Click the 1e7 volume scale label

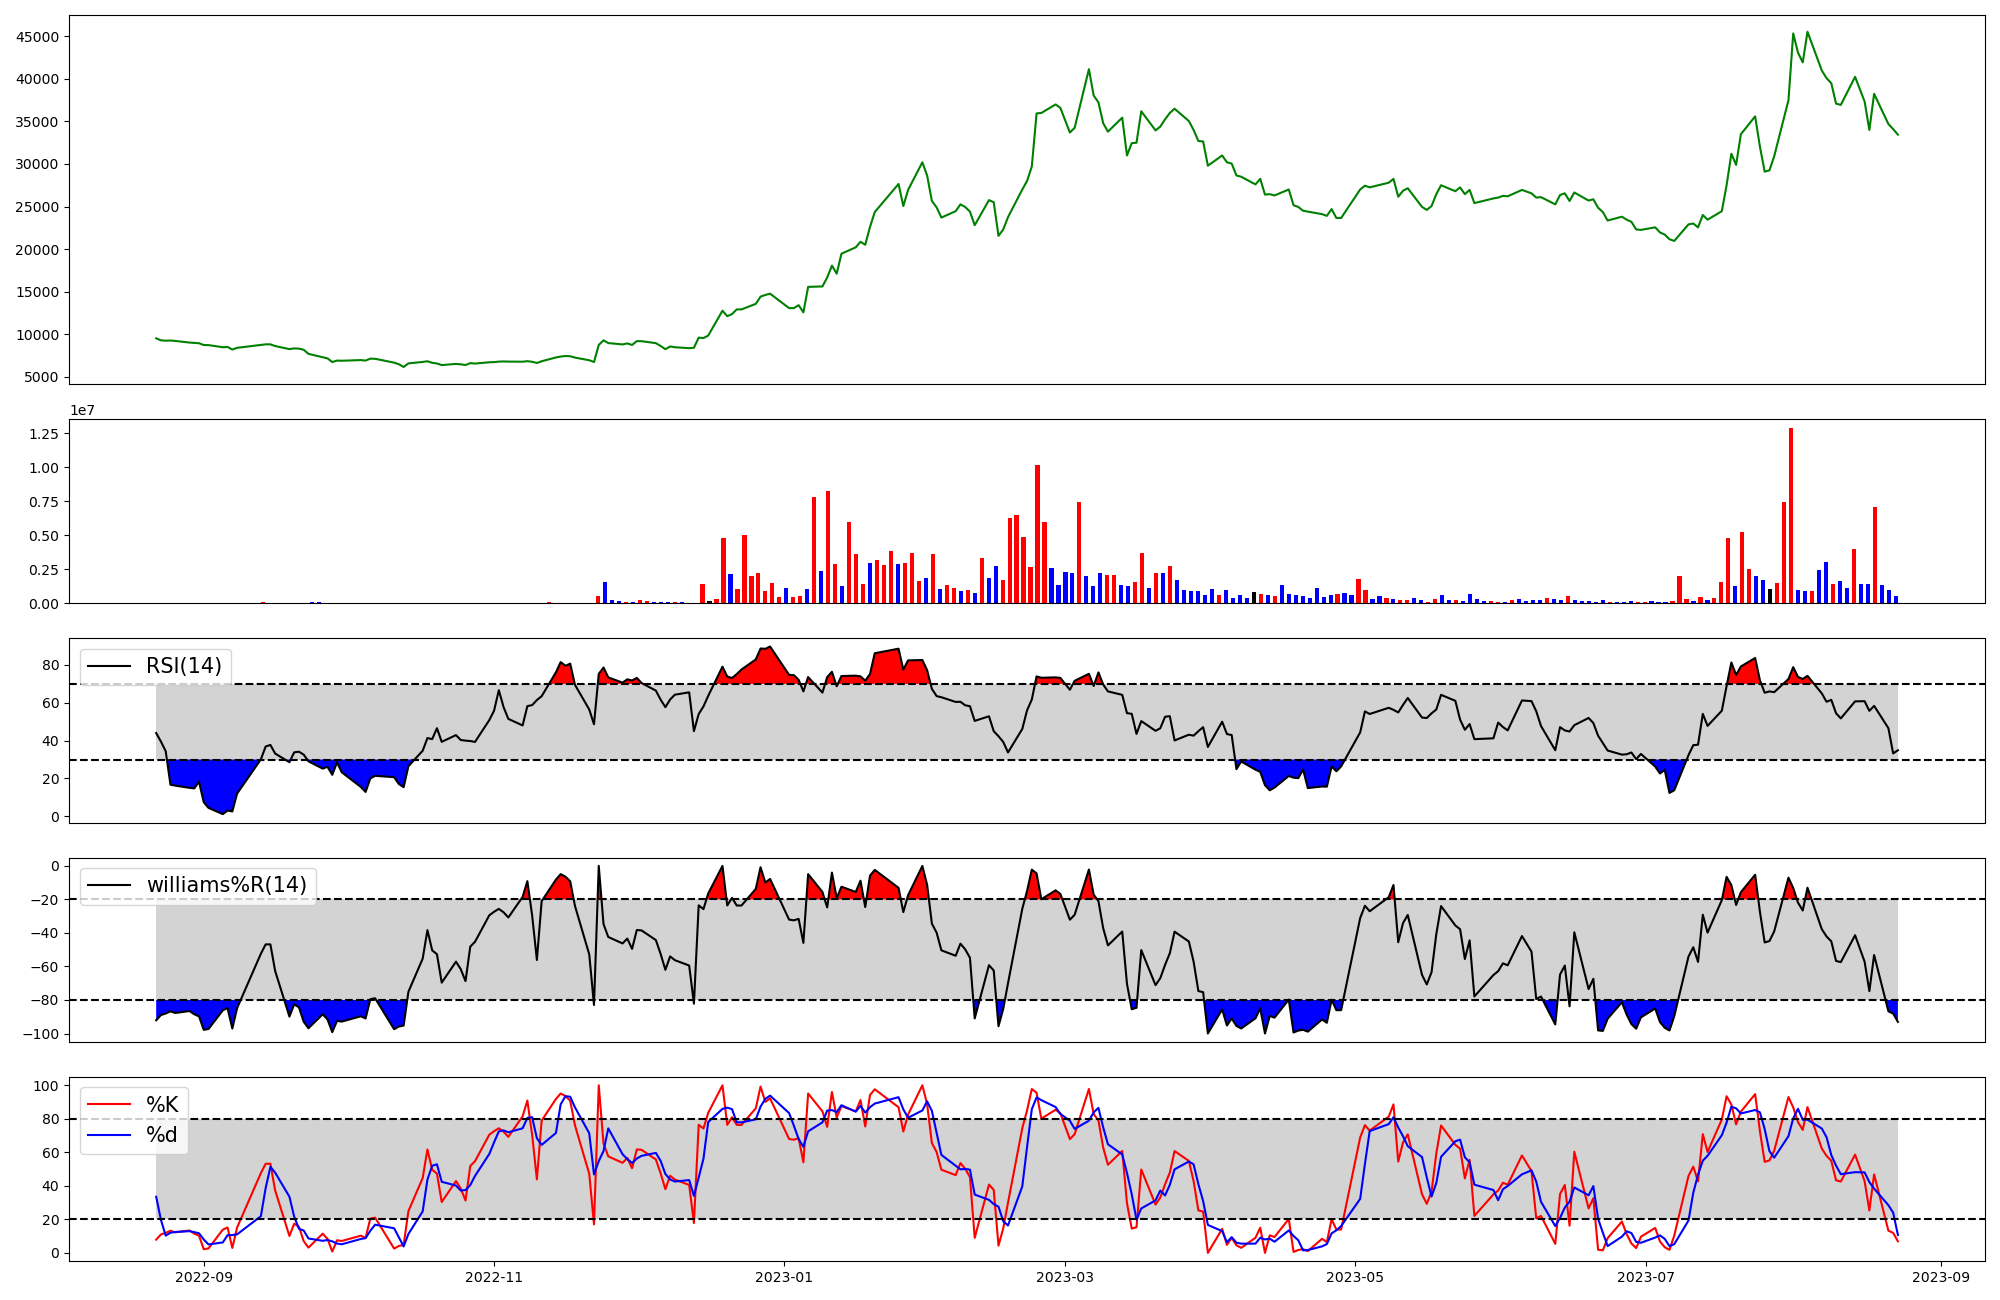[82, 411]
